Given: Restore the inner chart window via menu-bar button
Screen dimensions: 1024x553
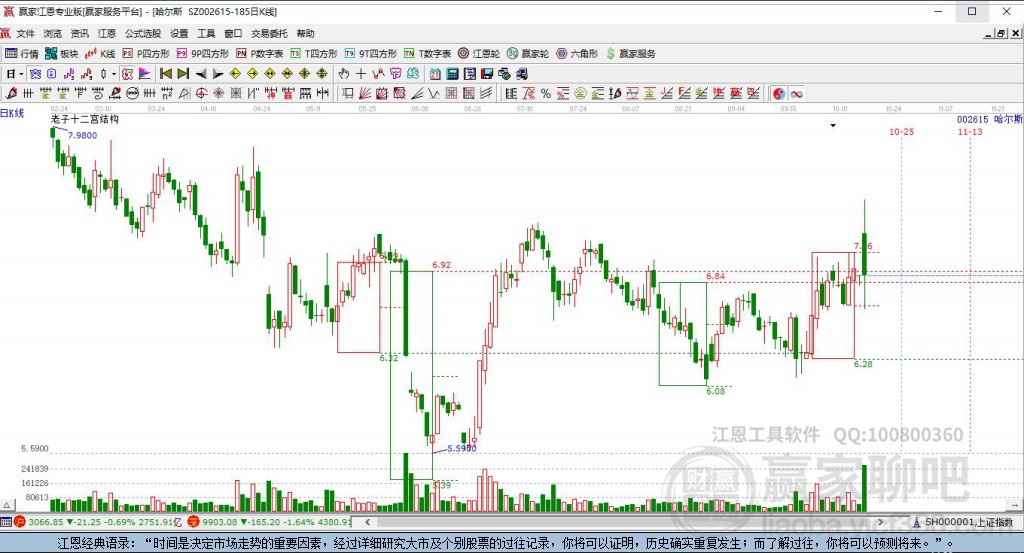Looking at the screenshot, I should [1000, 33].
